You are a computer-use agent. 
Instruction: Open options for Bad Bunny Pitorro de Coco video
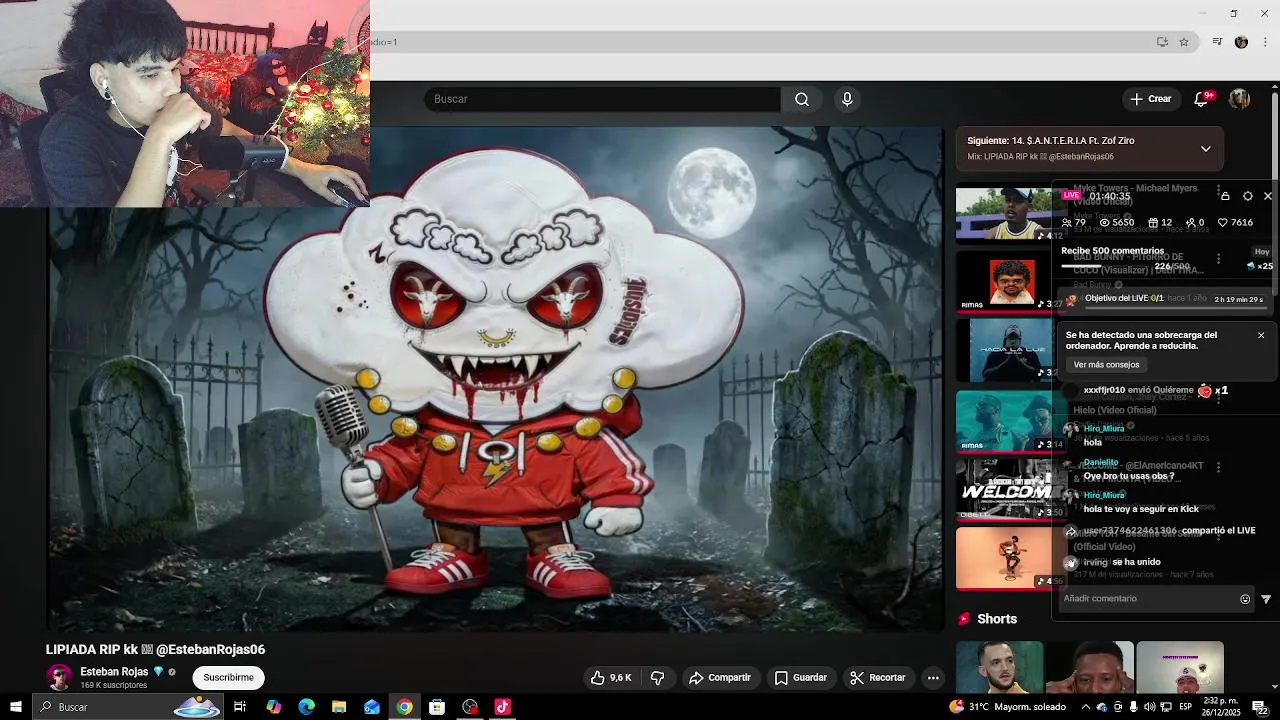(1218, 259)
